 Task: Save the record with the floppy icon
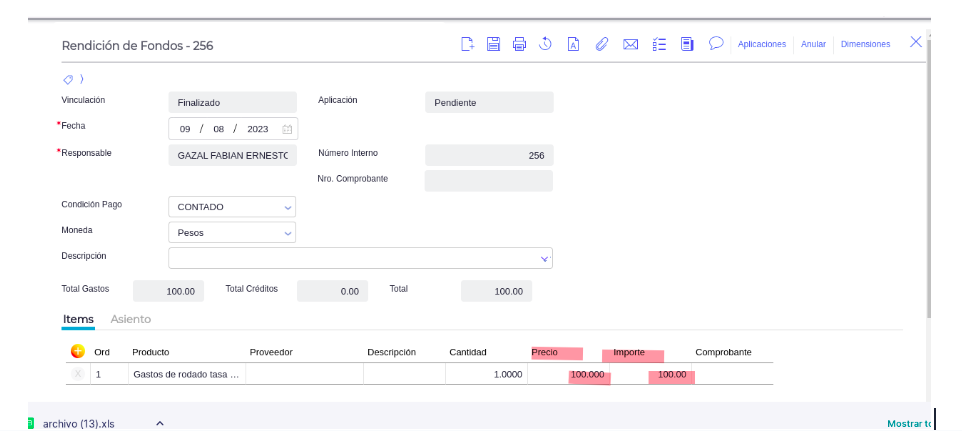coord(493,44)
